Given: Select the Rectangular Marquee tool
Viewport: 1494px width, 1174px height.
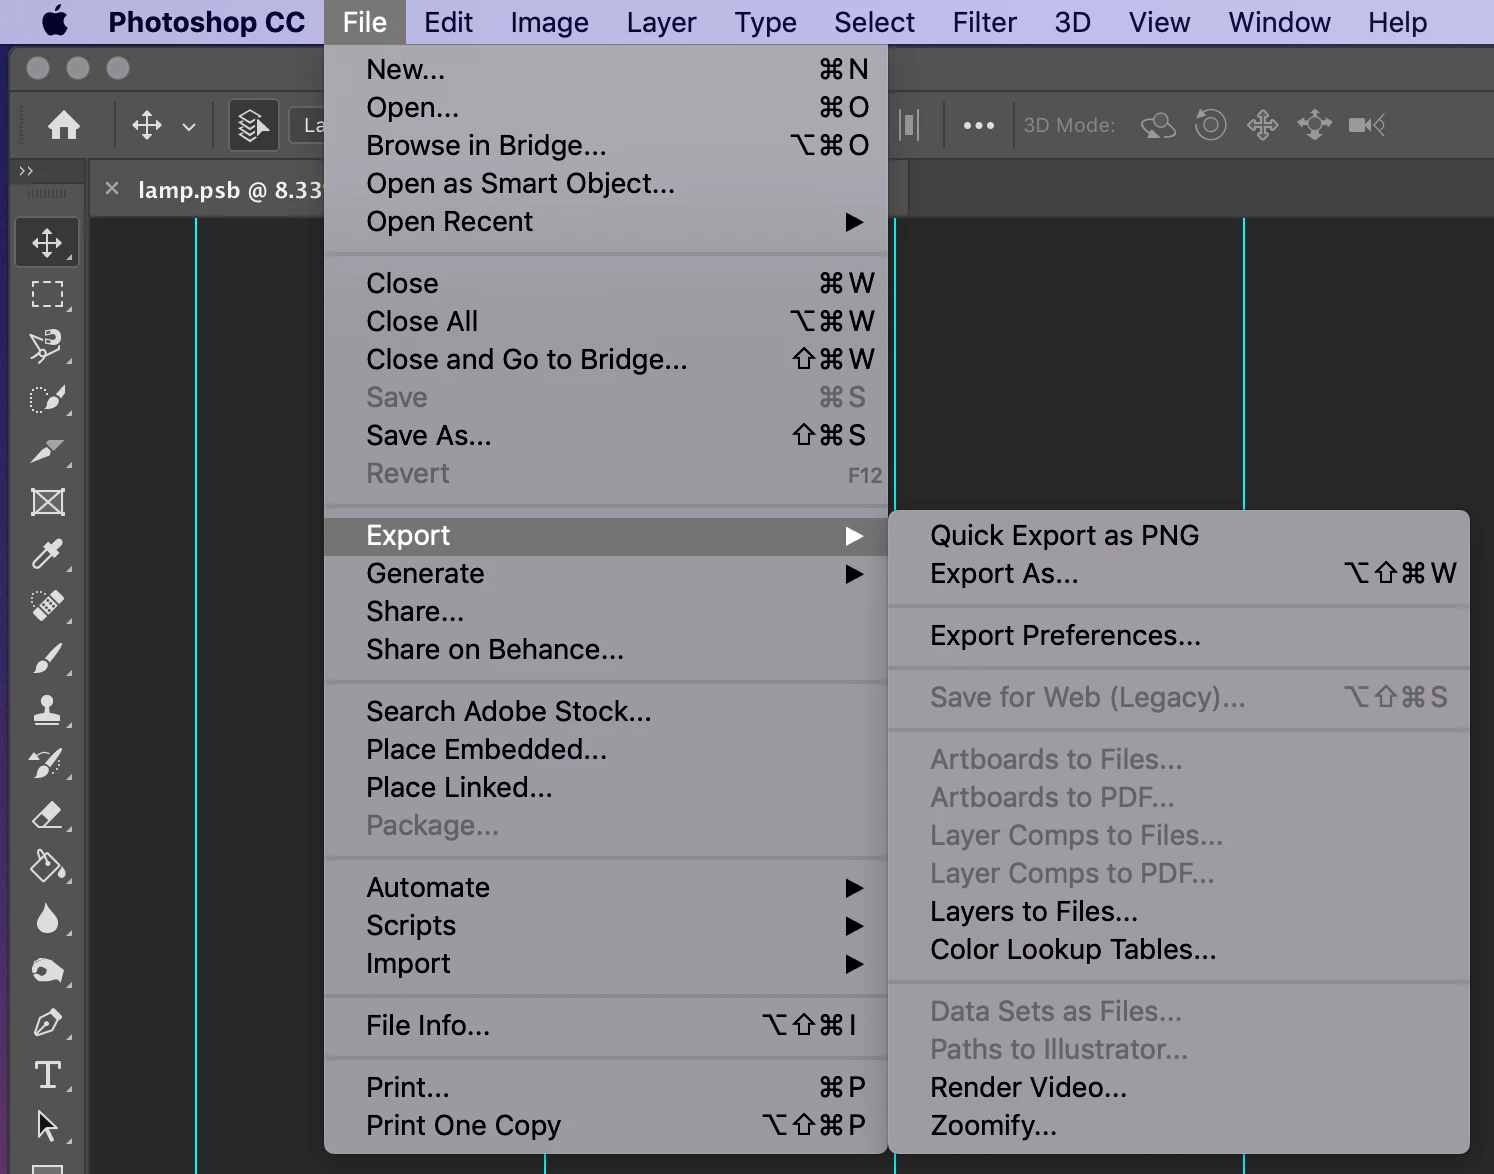Looking at the screenshot, I should [47, 295].
